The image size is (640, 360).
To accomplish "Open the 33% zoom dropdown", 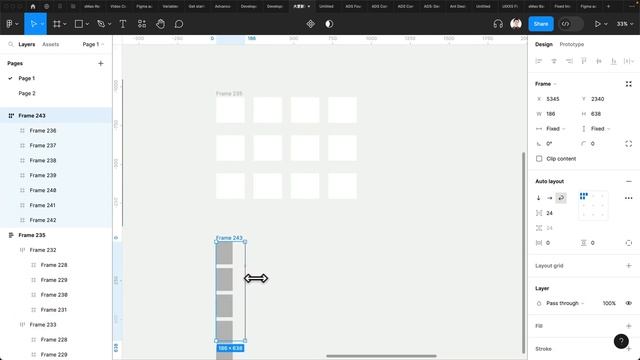I will (625, 24).
